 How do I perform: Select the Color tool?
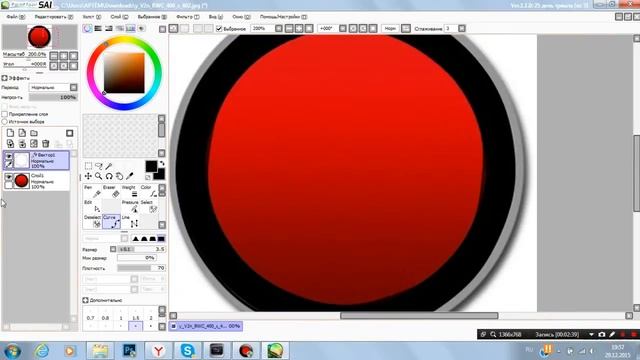(149, 191)
